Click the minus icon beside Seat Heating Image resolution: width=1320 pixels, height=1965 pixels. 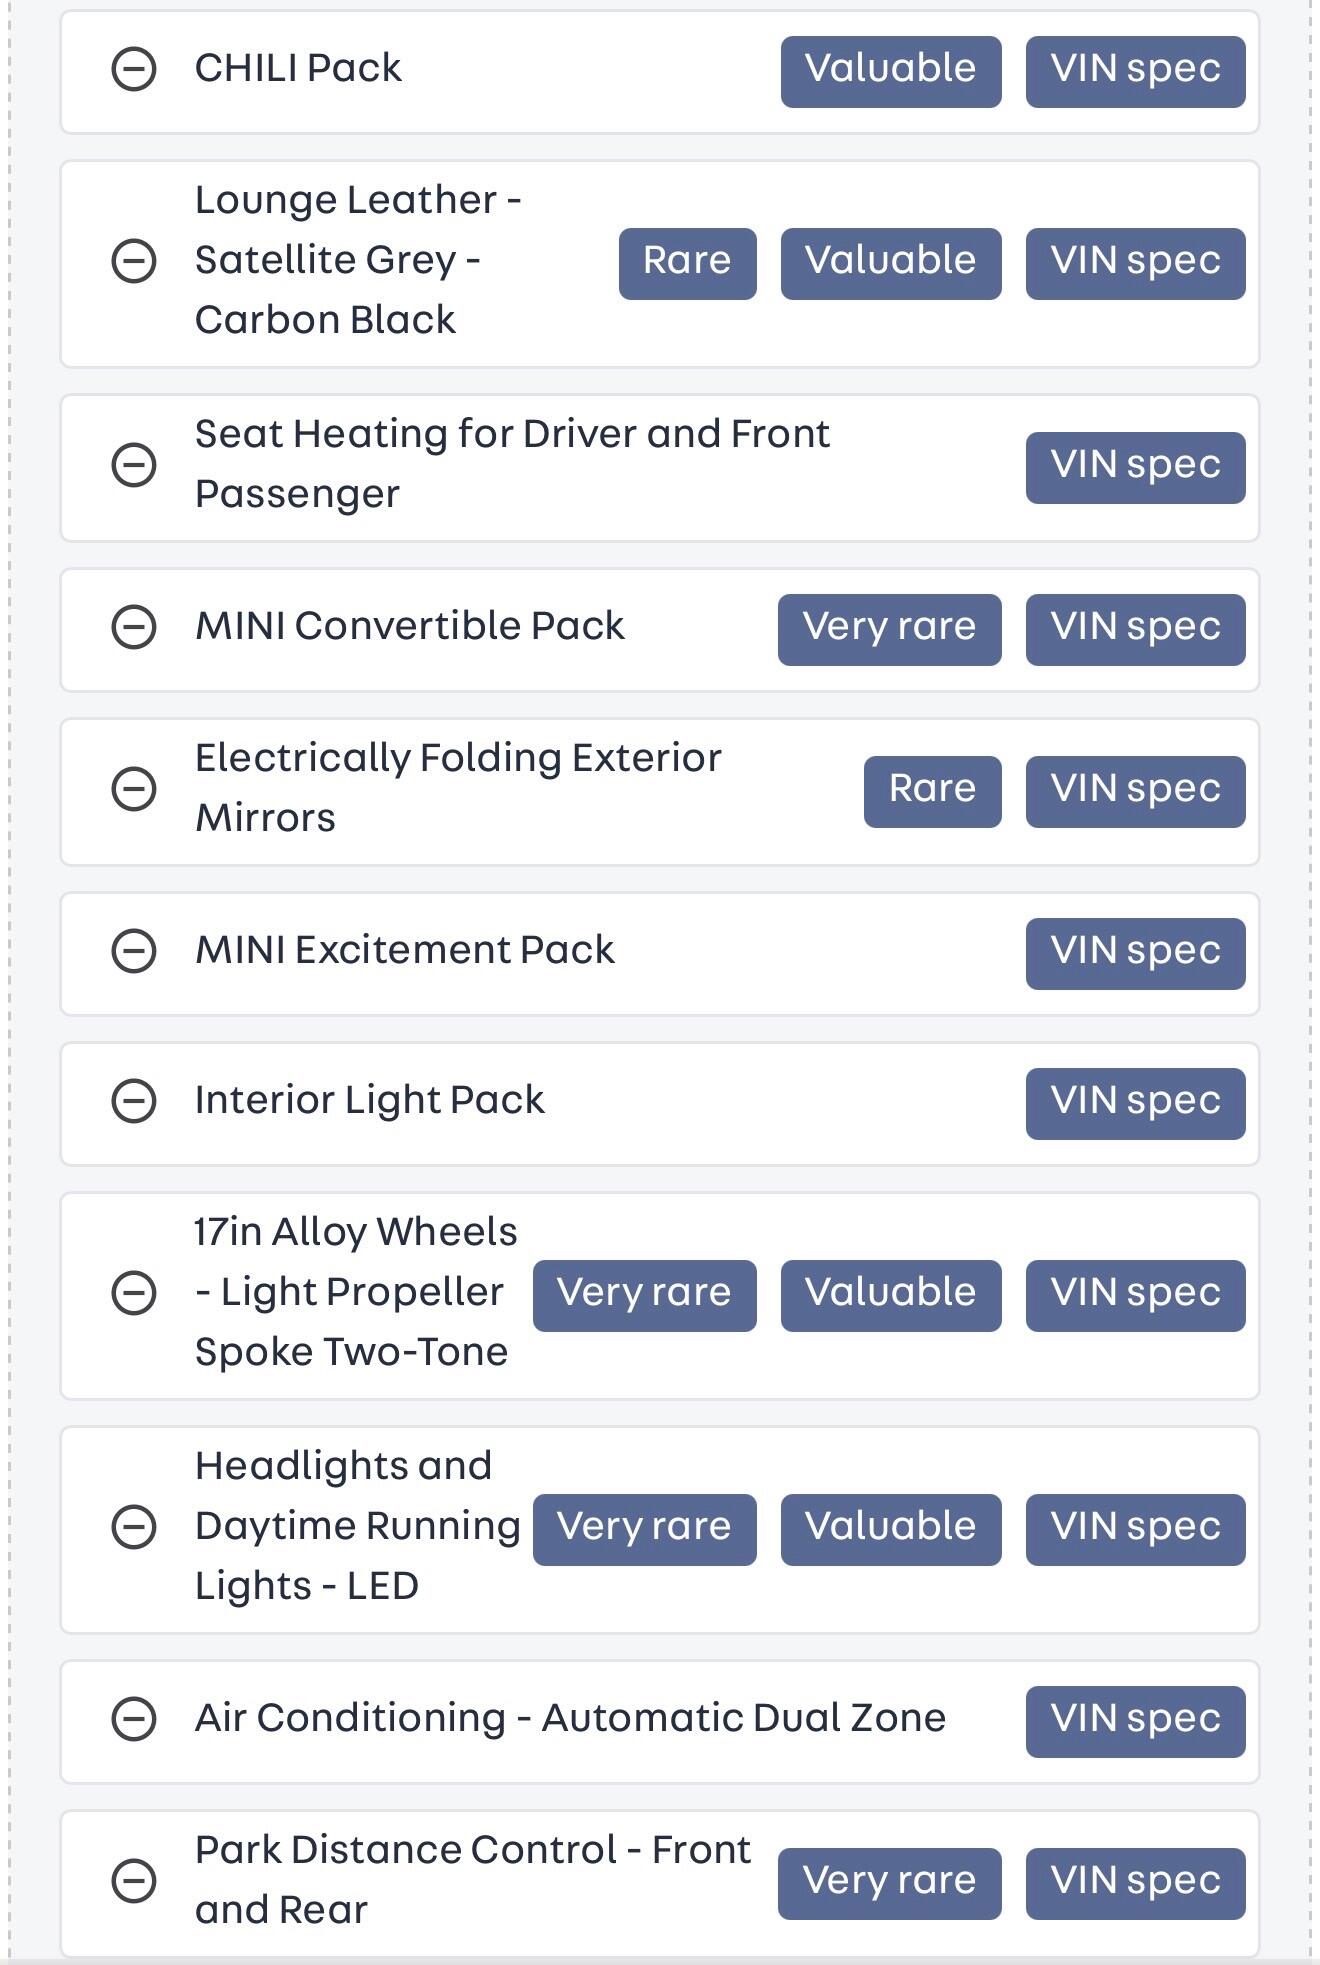pyautogui.click(x=133, y=465)
